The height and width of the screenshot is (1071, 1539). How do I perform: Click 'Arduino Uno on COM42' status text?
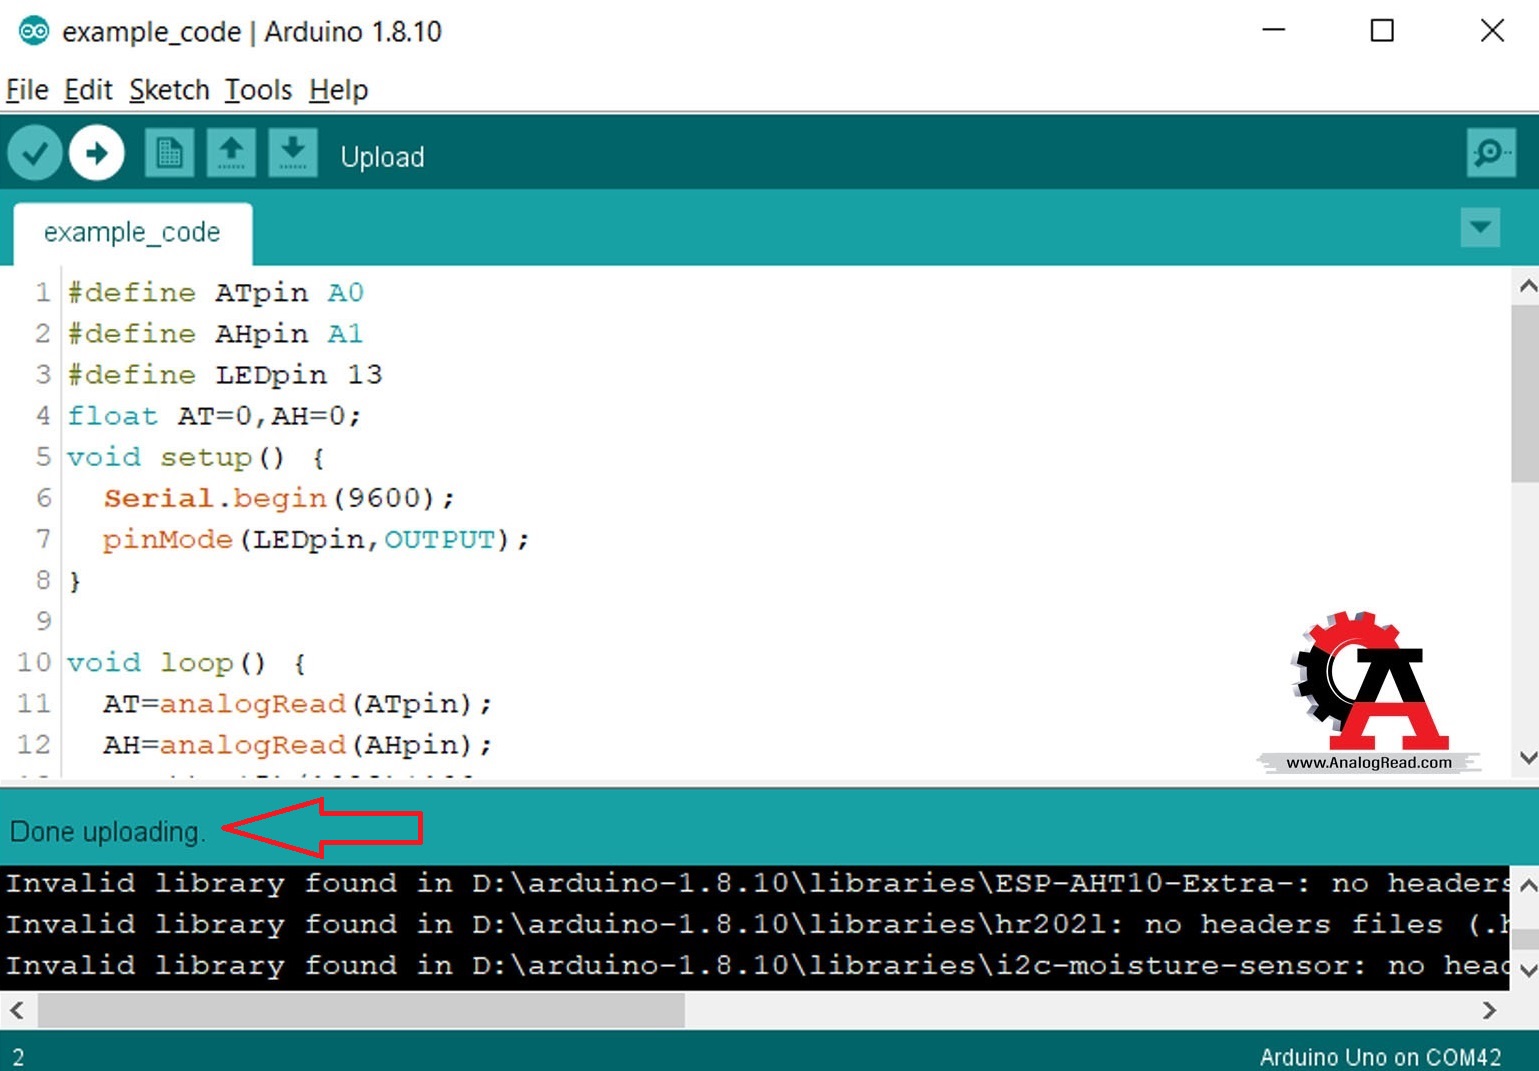click(x=1380, y=1057)
